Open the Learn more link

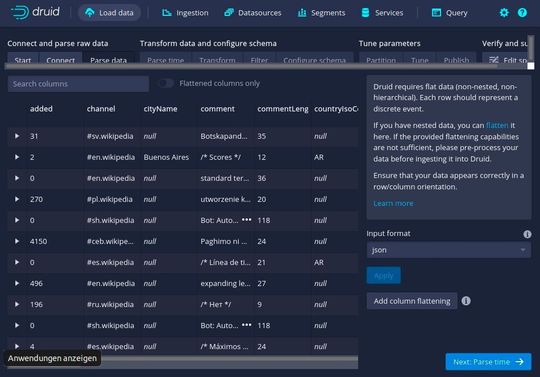[x=393, y=203]
